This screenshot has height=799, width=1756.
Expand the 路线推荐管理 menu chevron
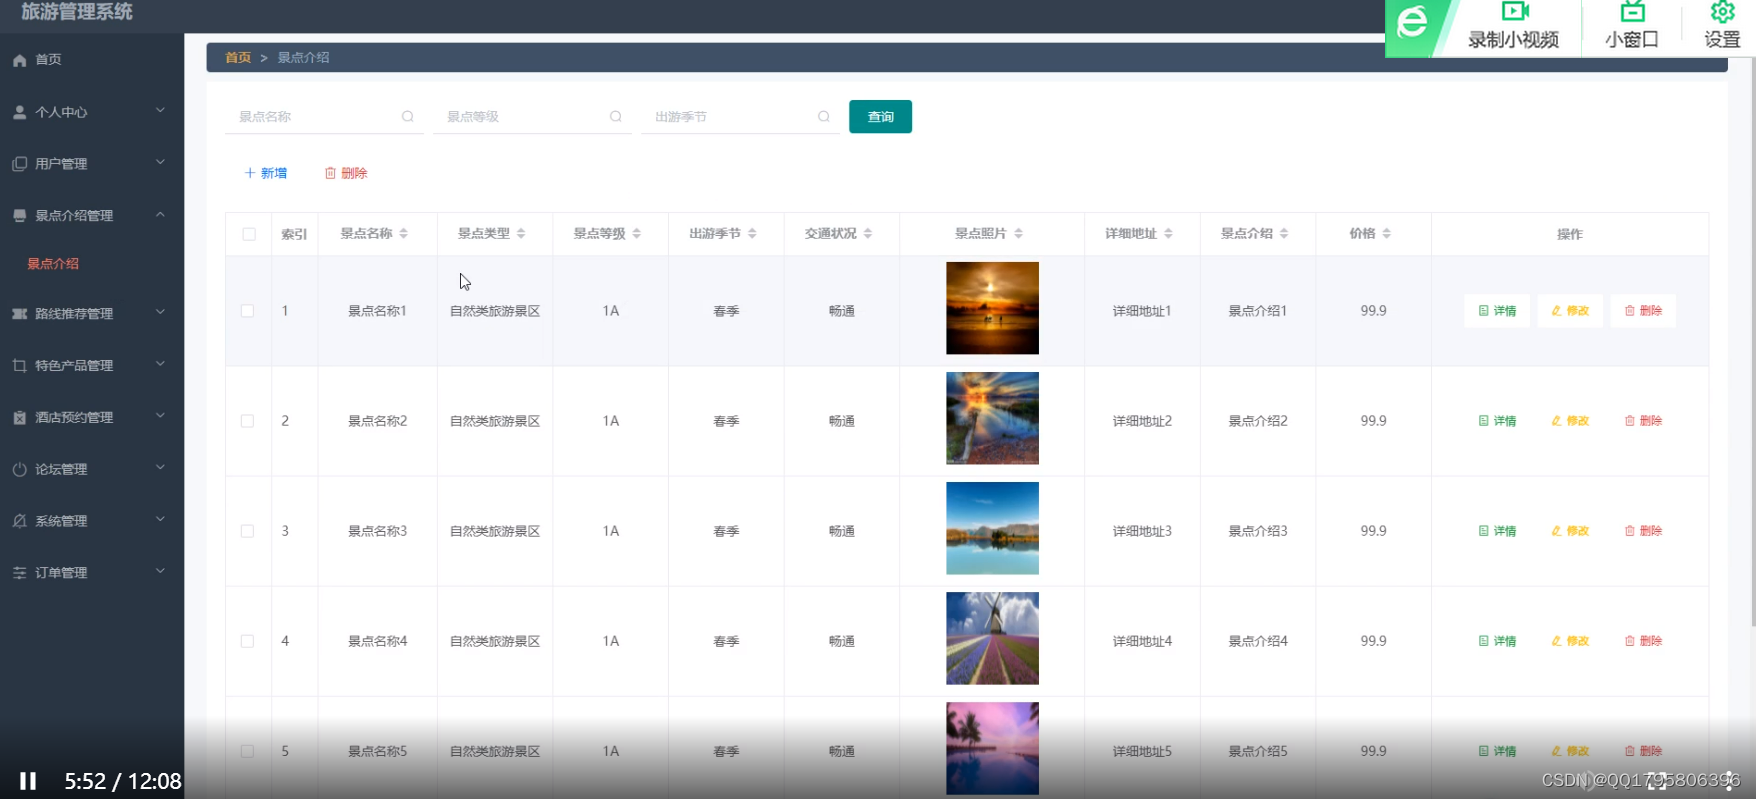(x=160, y=313)
